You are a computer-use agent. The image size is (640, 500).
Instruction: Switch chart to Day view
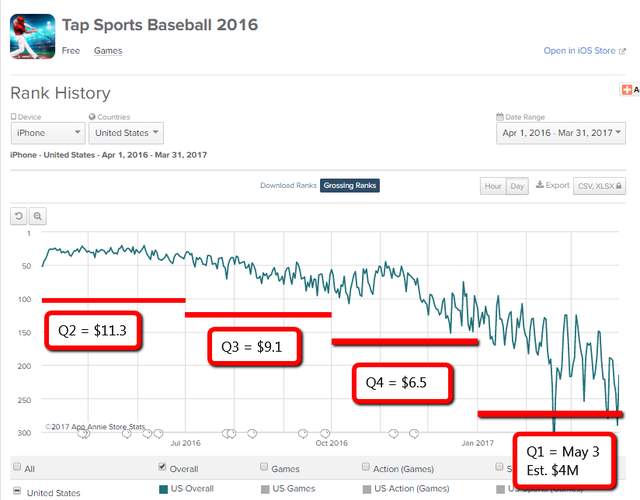point(517,186)
